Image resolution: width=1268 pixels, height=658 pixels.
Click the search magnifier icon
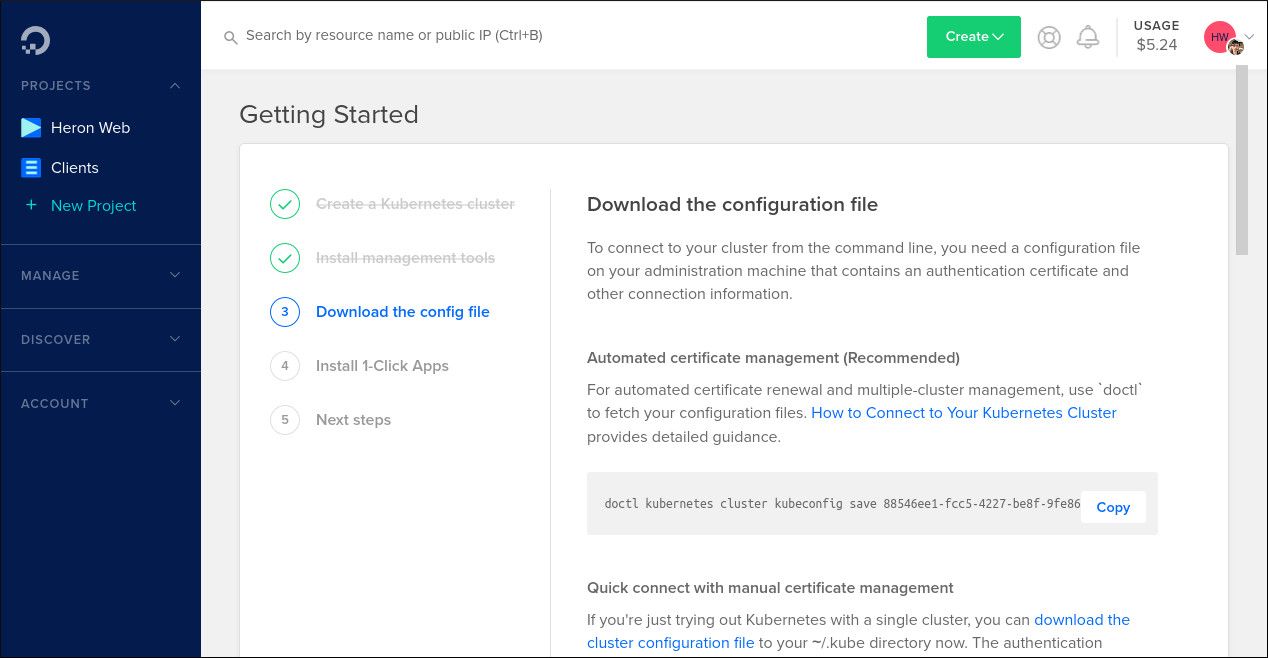coord(231,37)
